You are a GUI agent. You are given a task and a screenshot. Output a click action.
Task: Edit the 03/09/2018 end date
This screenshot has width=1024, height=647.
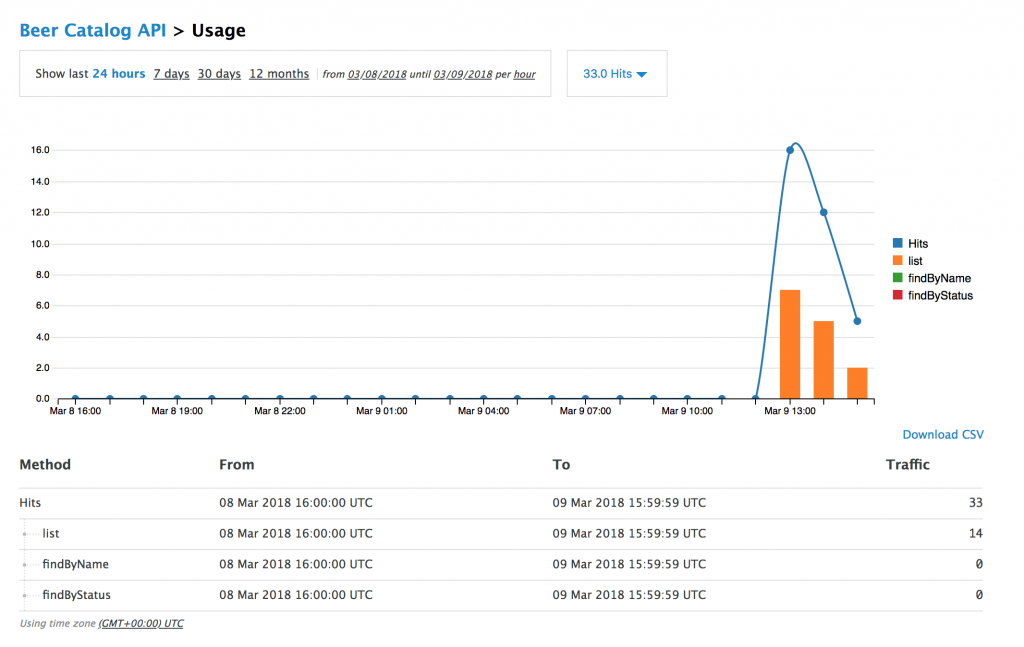[463, 75]
